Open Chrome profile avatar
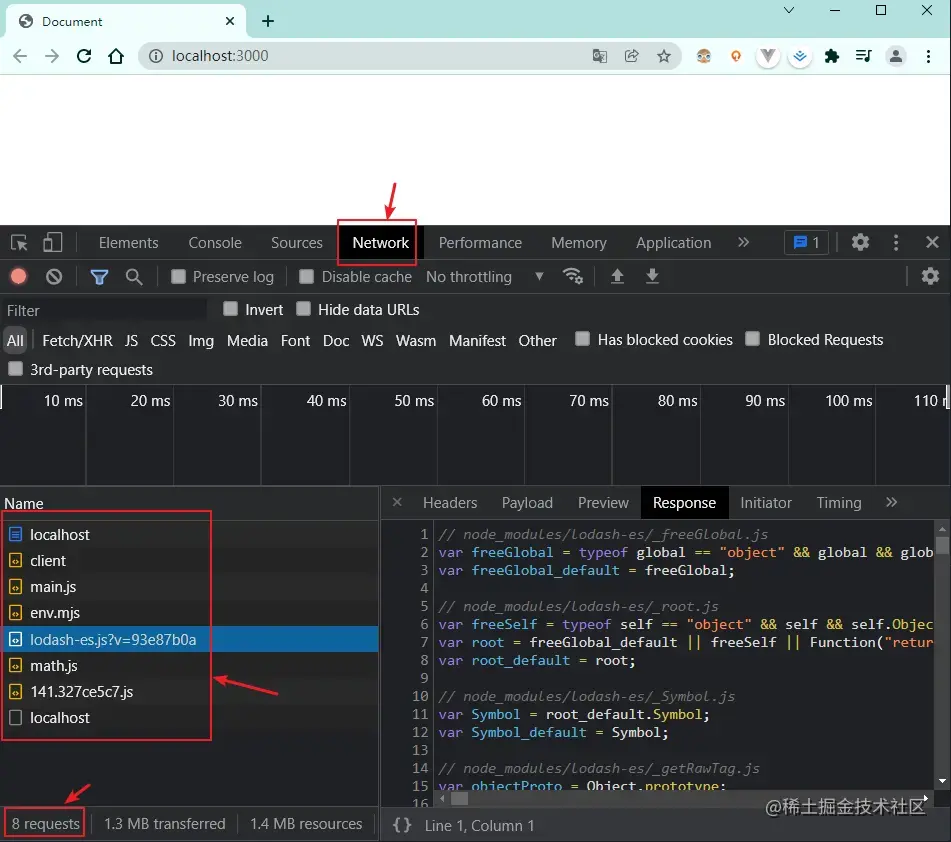Viewport: 951px width, 842px height. tap(895, 56)
